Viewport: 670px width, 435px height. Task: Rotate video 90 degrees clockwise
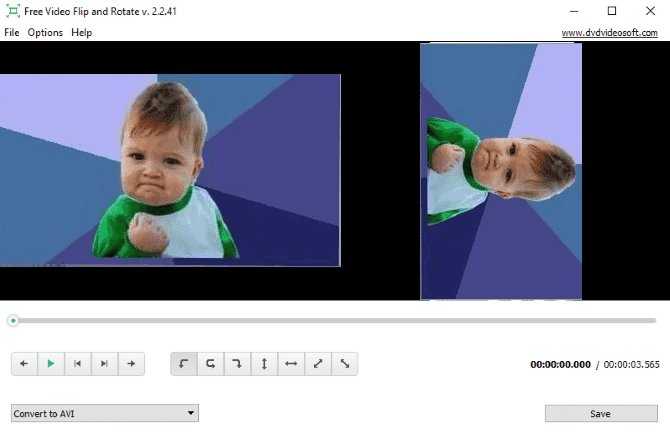237,364
